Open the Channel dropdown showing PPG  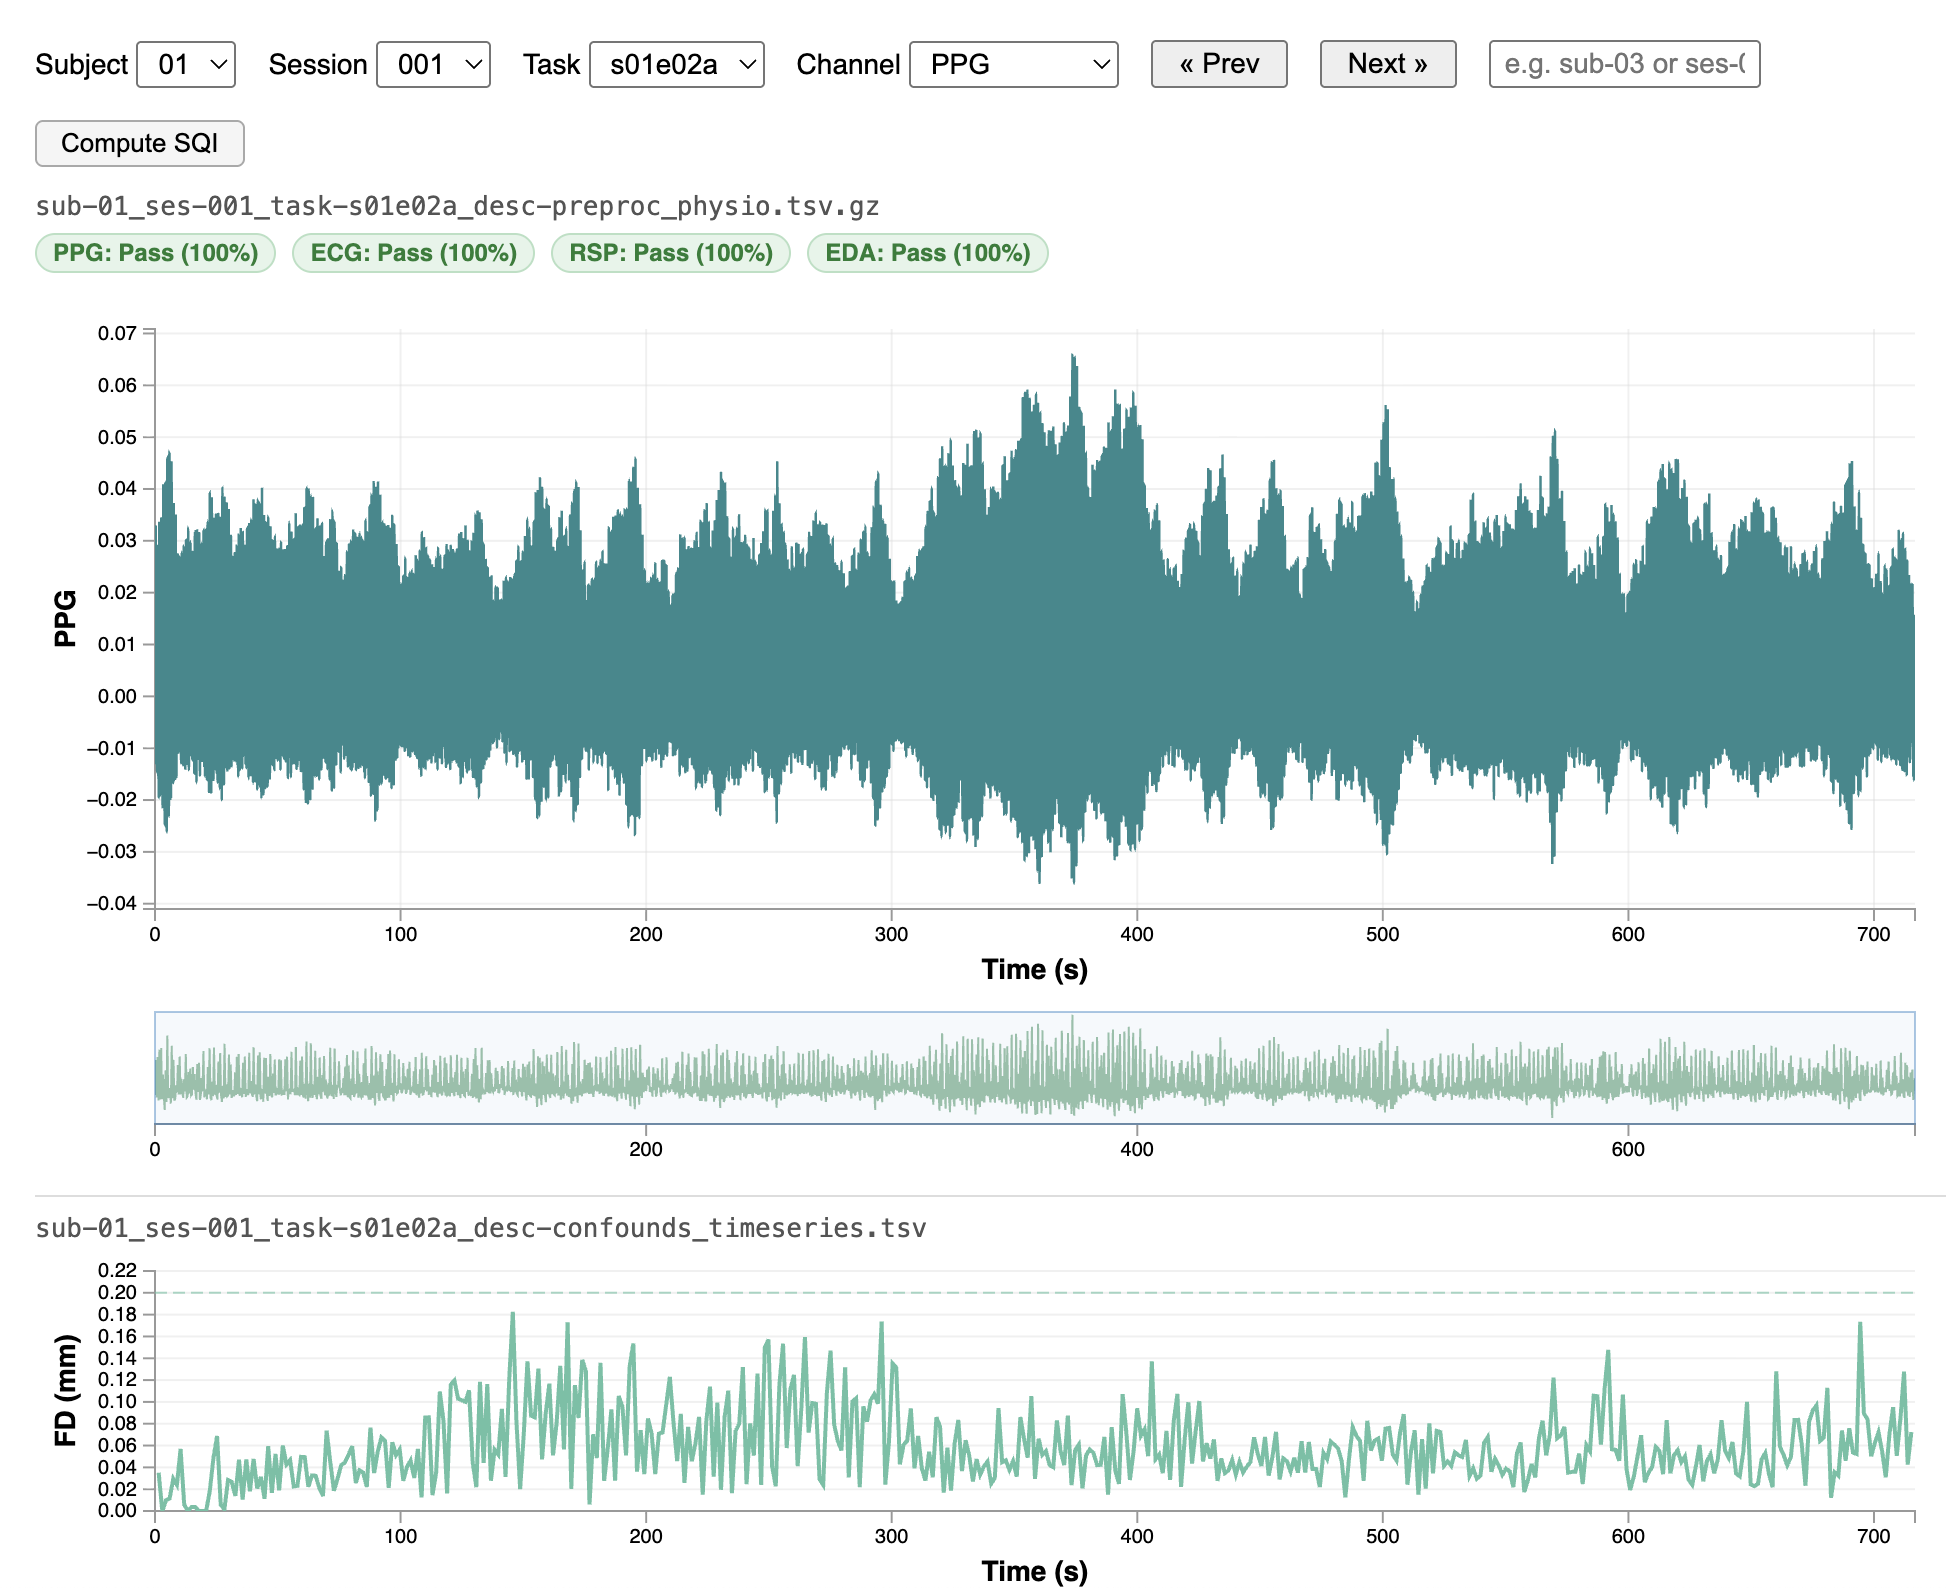pos(1013,65)
